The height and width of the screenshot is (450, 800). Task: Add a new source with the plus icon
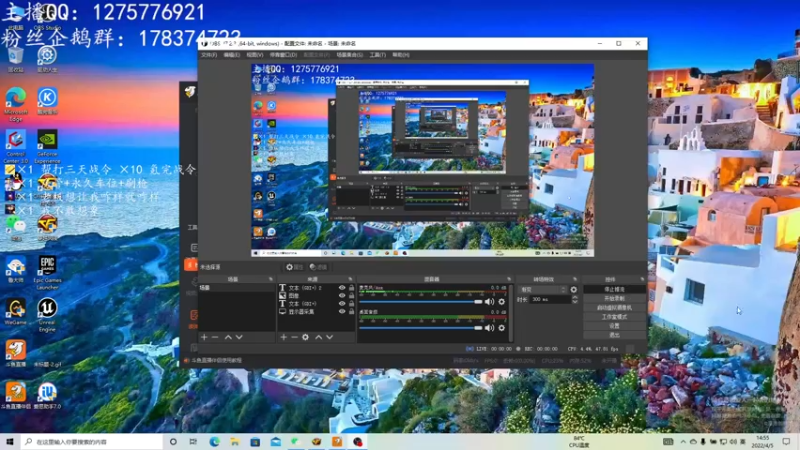click(284, 337)
